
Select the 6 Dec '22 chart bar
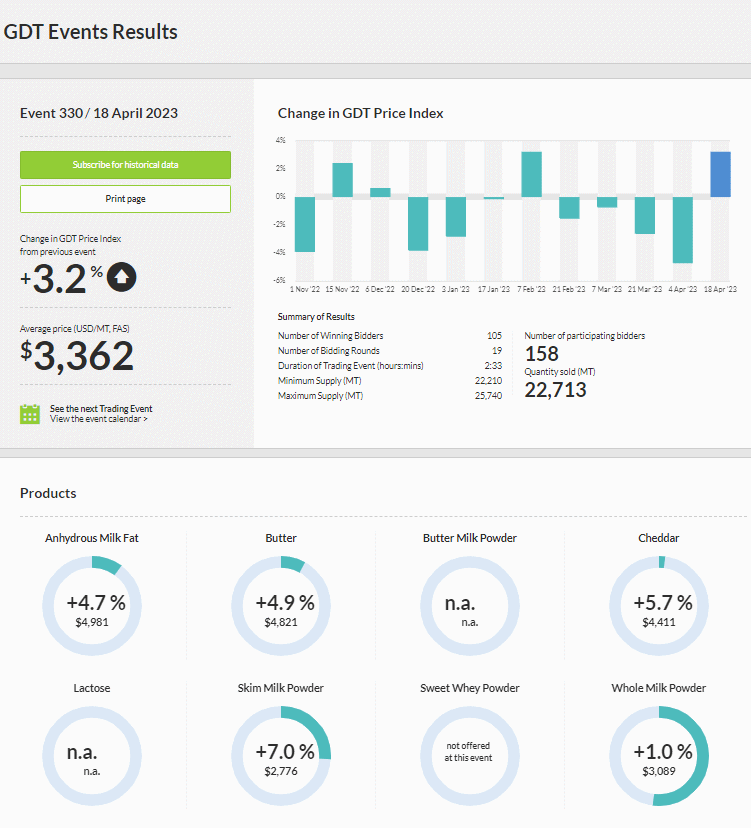[x=380, y=193]
